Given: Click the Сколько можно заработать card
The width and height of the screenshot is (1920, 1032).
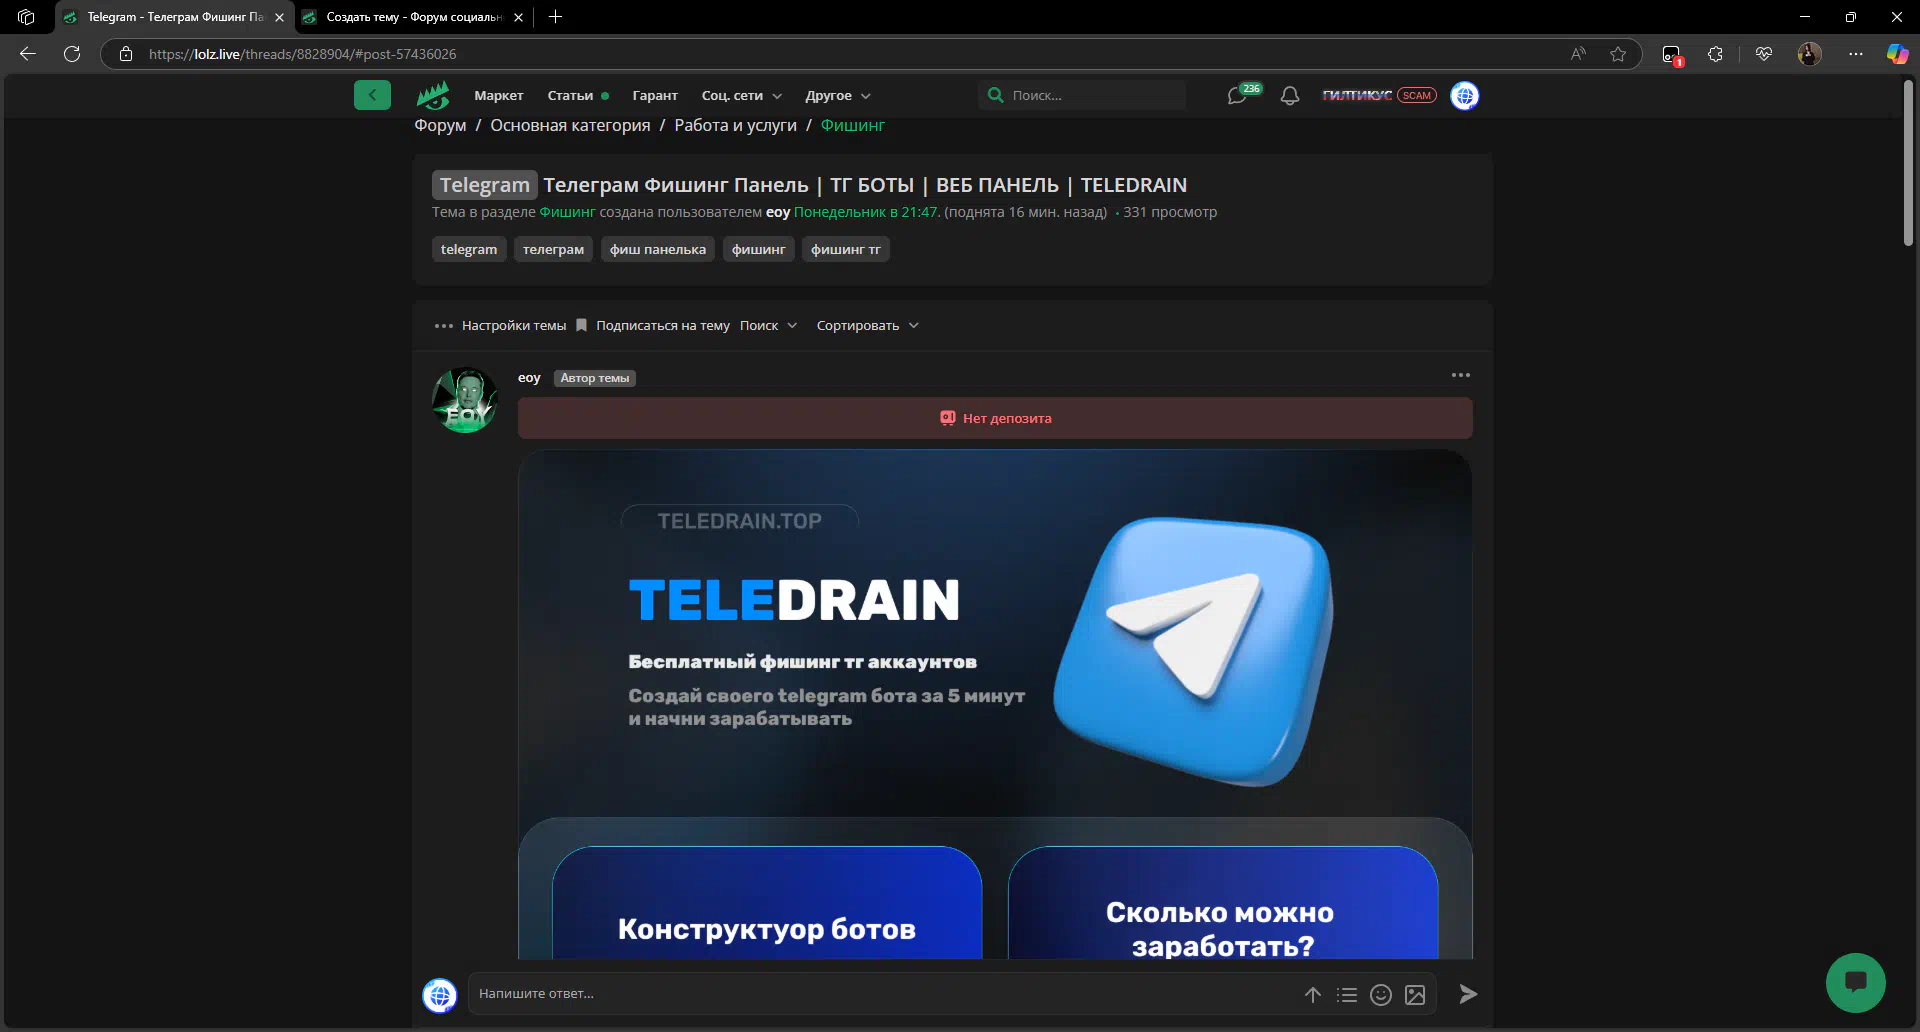Looking at the screenshot, I should (1223, 903).
